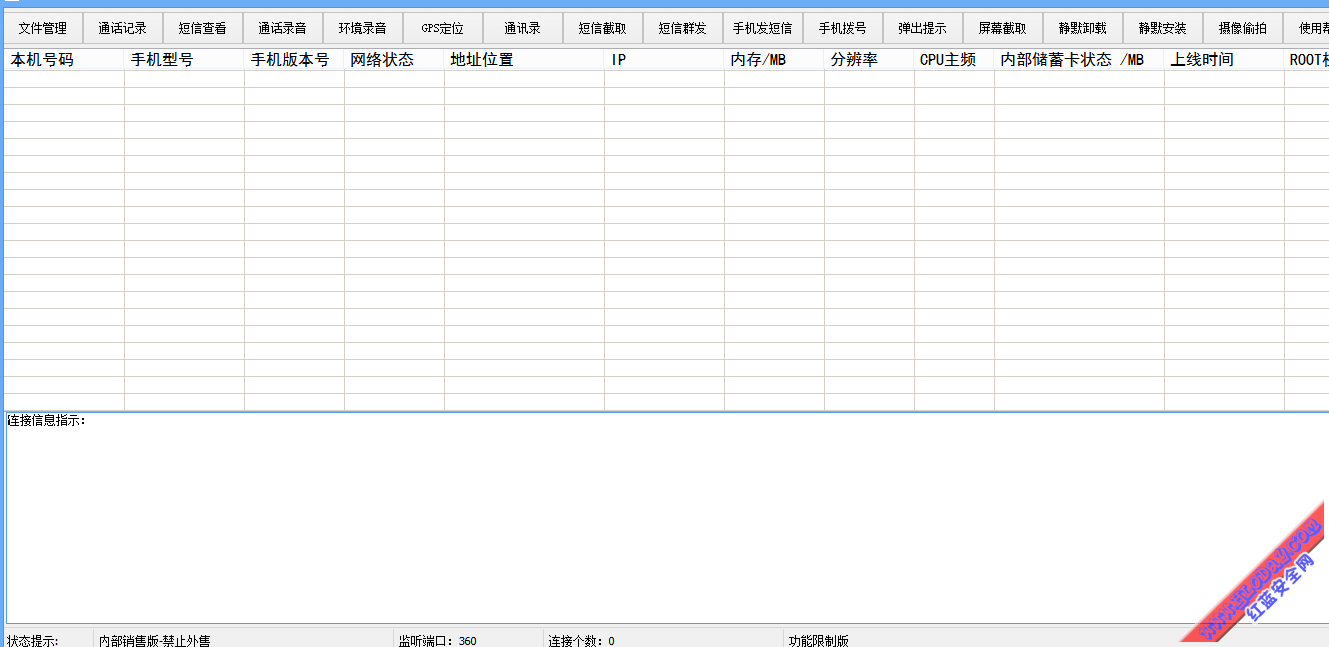Screen dimensions: 1329x647
Task: Open 通话记录 from the toolbar
Action: click(123, 28)
